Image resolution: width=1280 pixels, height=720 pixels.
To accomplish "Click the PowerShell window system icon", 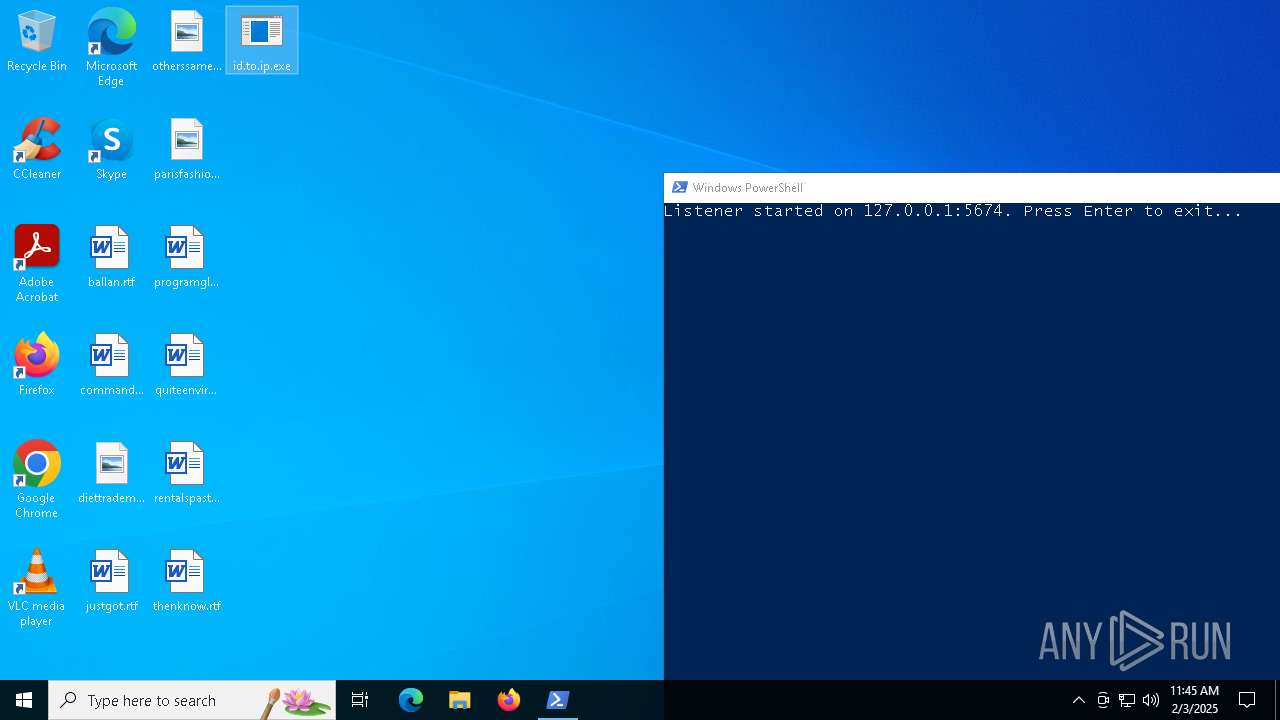I will (680, 187).
